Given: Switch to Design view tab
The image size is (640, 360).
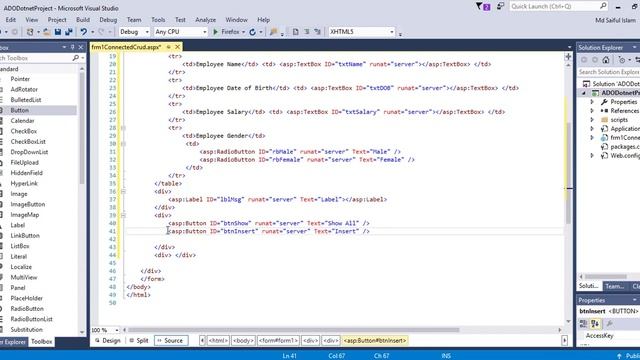Looking at the screenshot, I should click(108, 340).
